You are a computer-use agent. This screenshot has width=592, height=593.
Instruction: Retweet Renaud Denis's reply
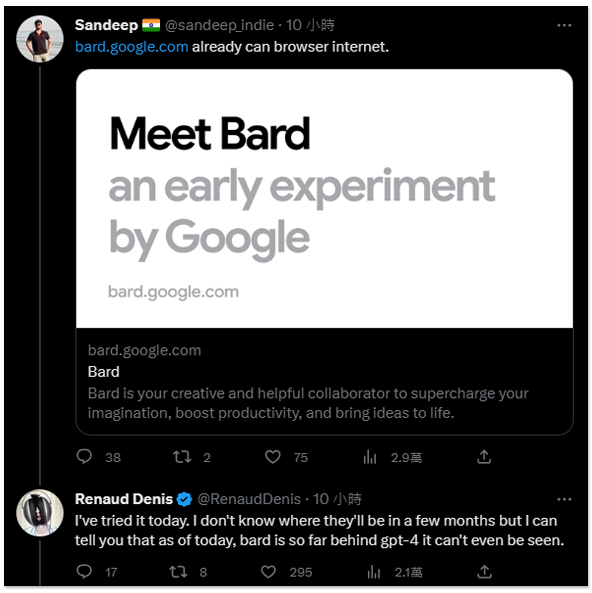click(178, 571)
